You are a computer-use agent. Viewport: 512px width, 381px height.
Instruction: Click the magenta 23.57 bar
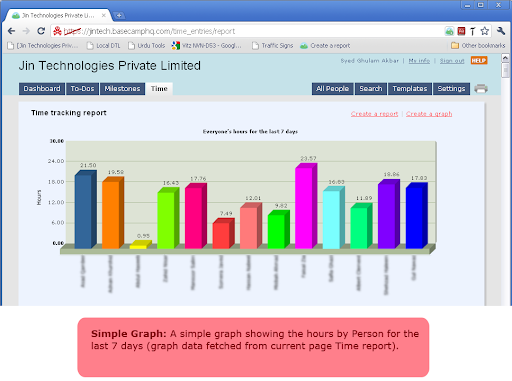coord(306,206)
